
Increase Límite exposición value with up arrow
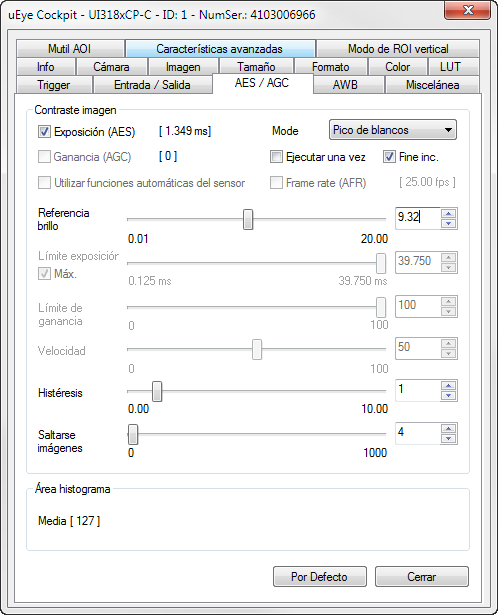coord(449,257)
